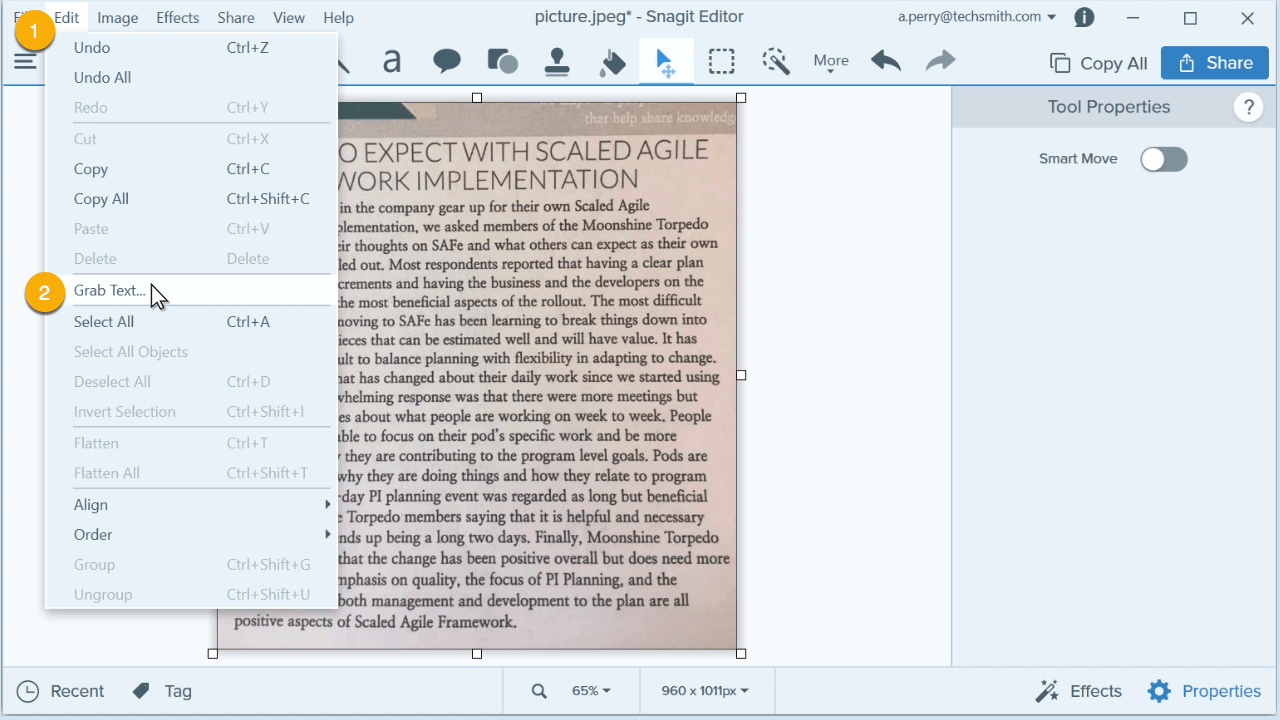
Task: Open the Effects panel
Action: 1078,690
